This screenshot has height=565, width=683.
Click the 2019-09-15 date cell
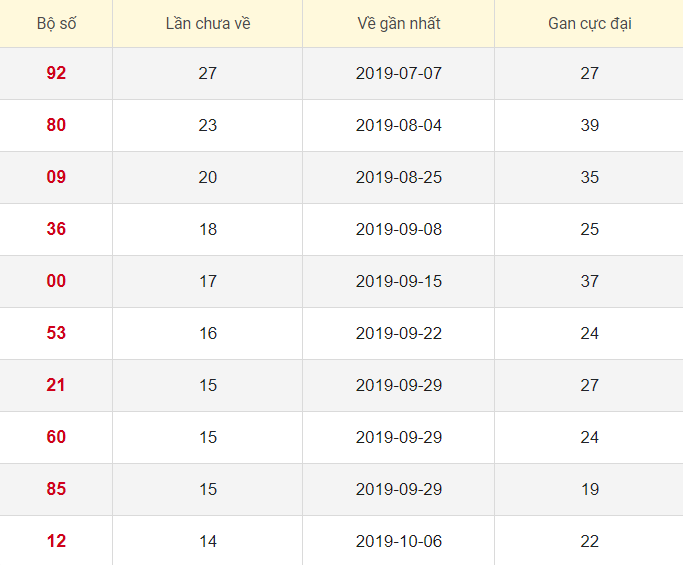point(398,281)
